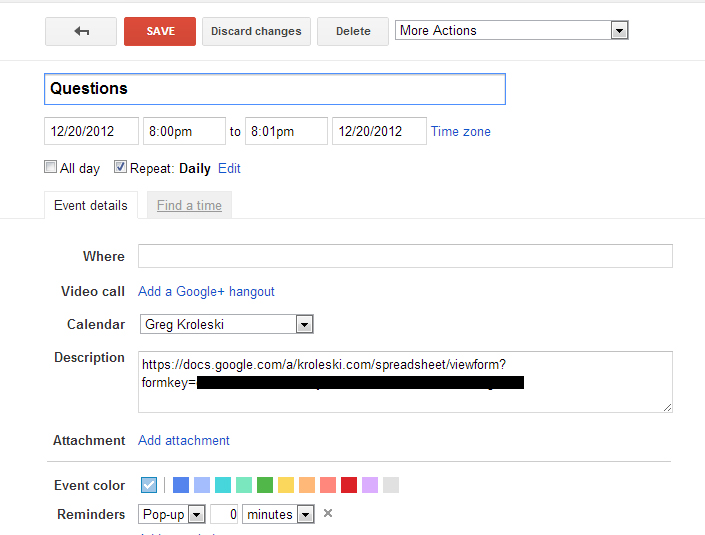Viewport: 705px width, 535px height.
Task: Open the More Actions dropdown
Action: coord(512,31)
